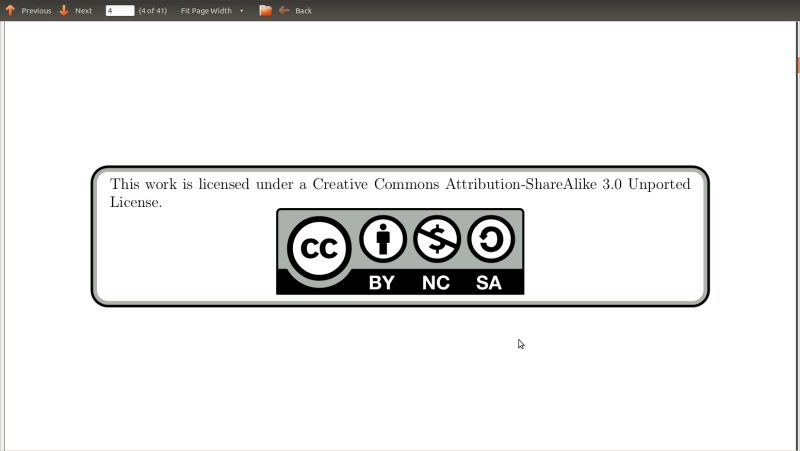This screenshot has width=800, height=451.
Task: Click the ShareAlike circular arrow icon
Action: coord(491,239)
